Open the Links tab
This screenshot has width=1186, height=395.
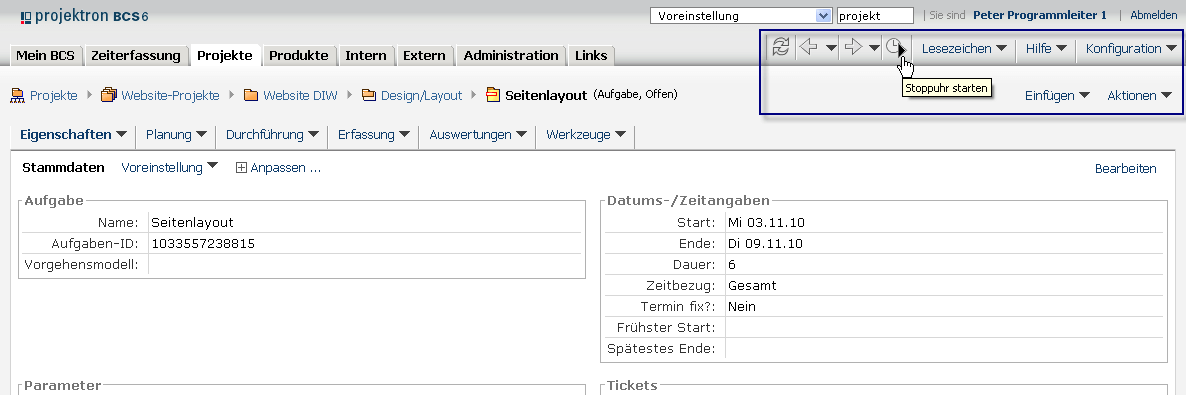(591, 55)
